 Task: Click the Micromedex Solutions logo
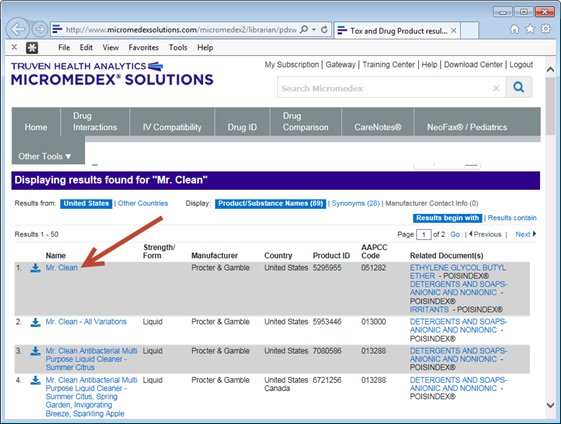[x=112, y=74]
